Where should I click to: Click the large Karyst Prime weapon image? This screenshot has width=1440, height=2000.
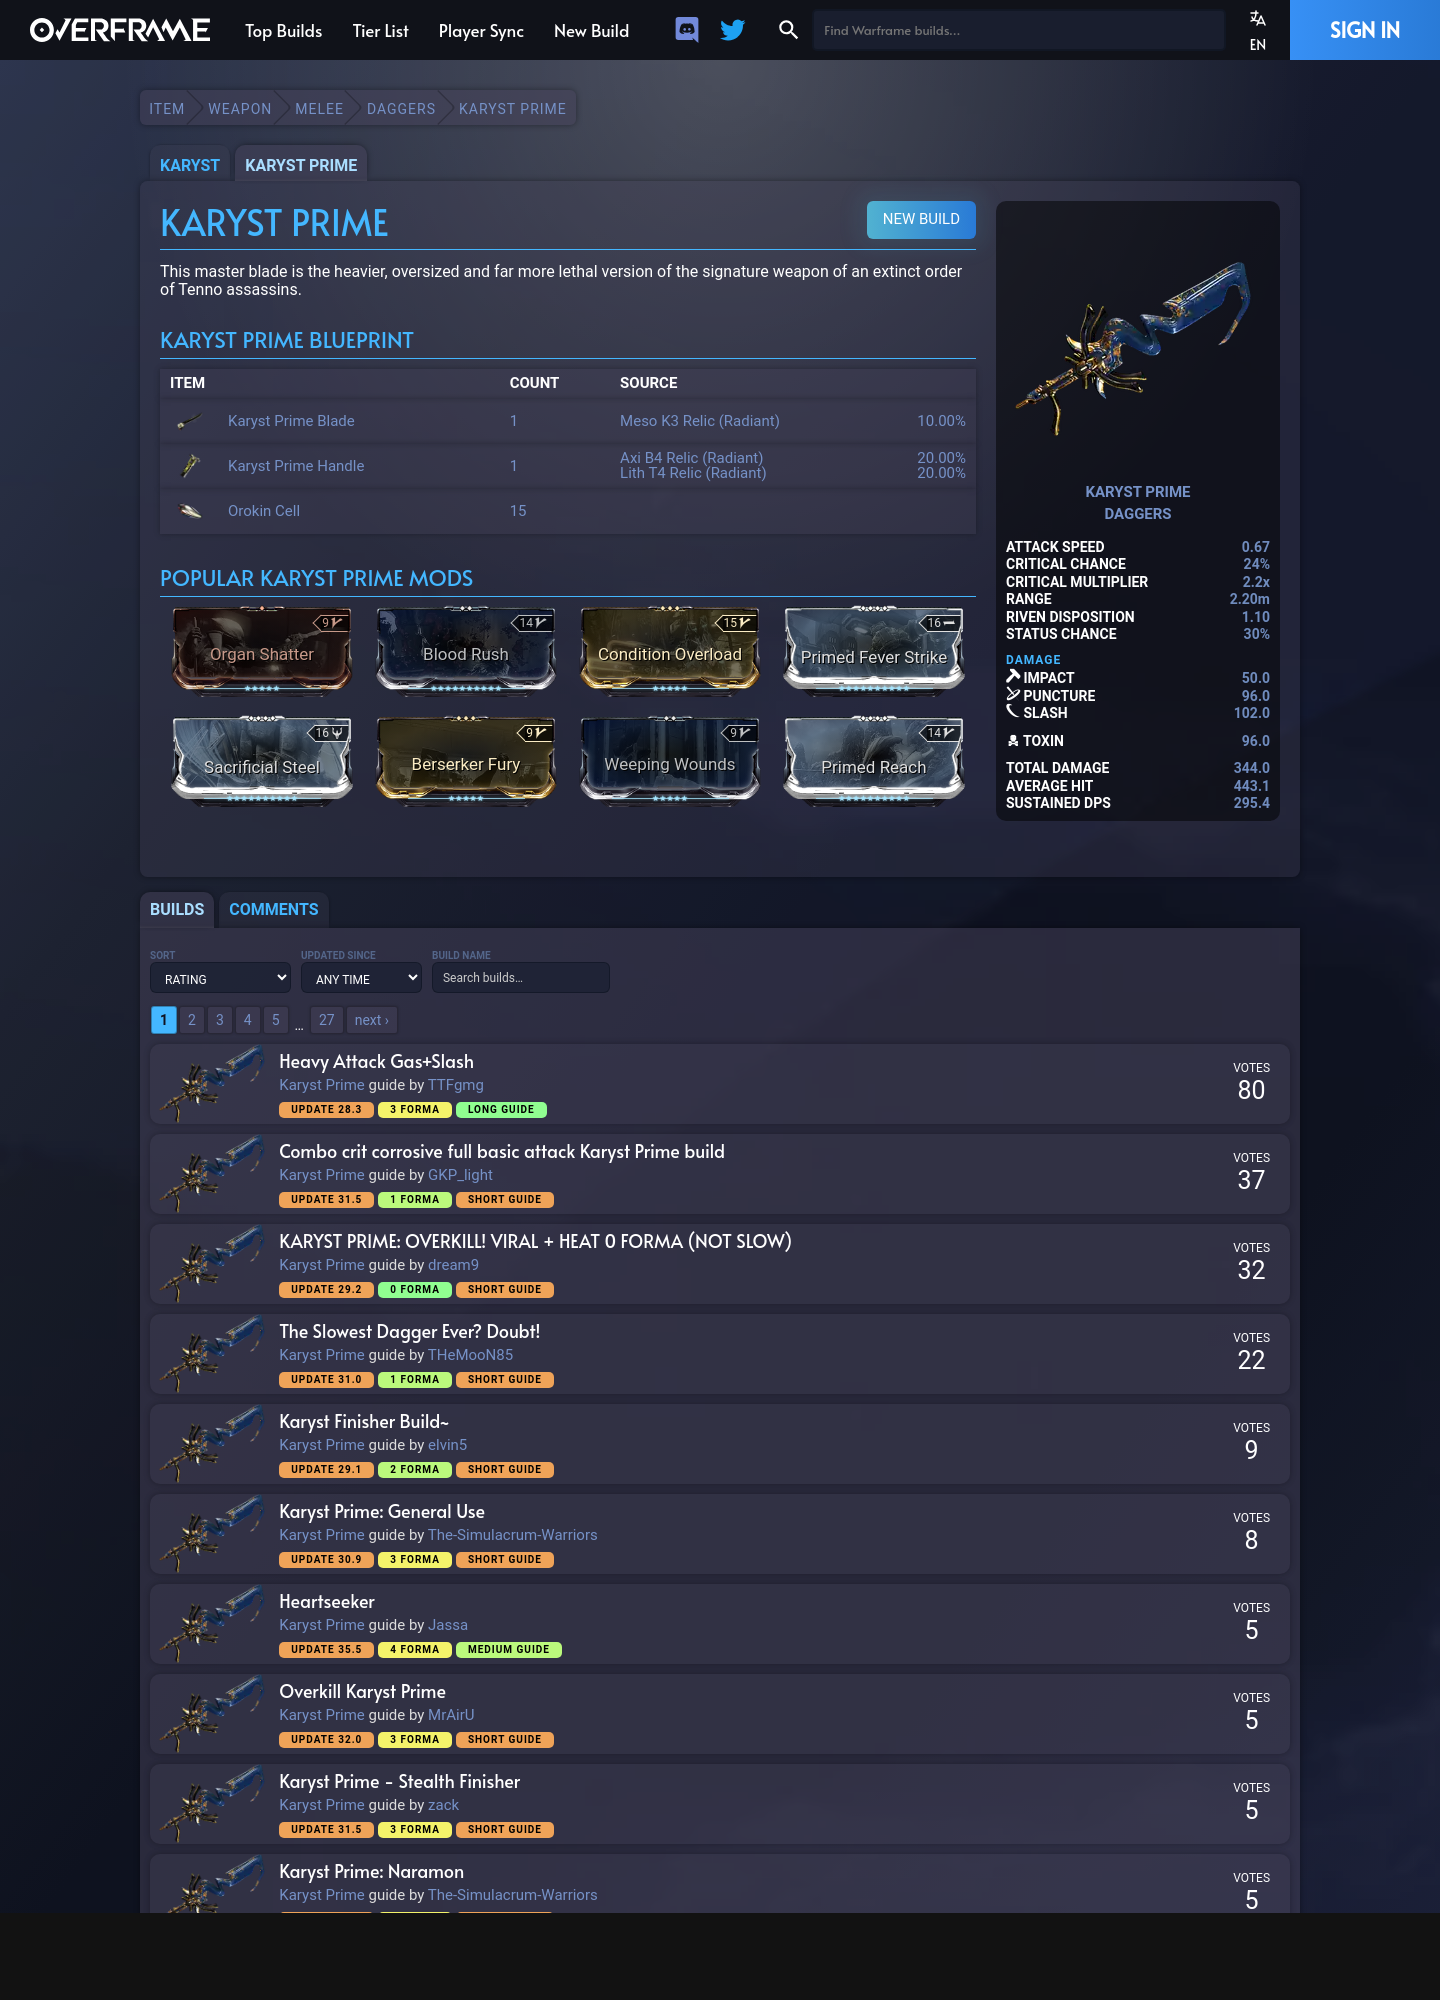point(1138,345)
